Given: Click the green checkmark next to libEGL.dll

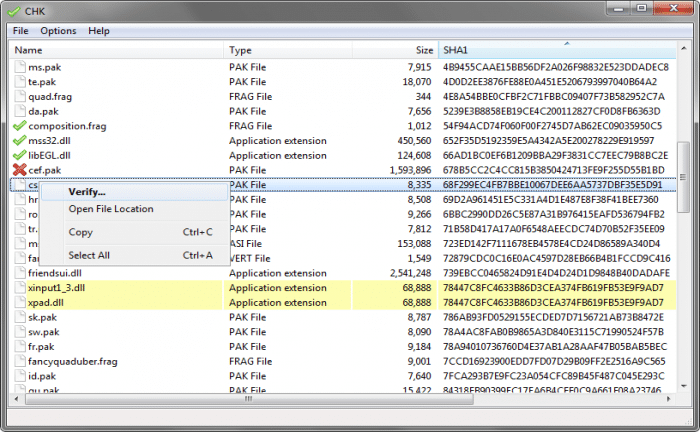Looking at the screenshot, I should (x=19, y=155).
